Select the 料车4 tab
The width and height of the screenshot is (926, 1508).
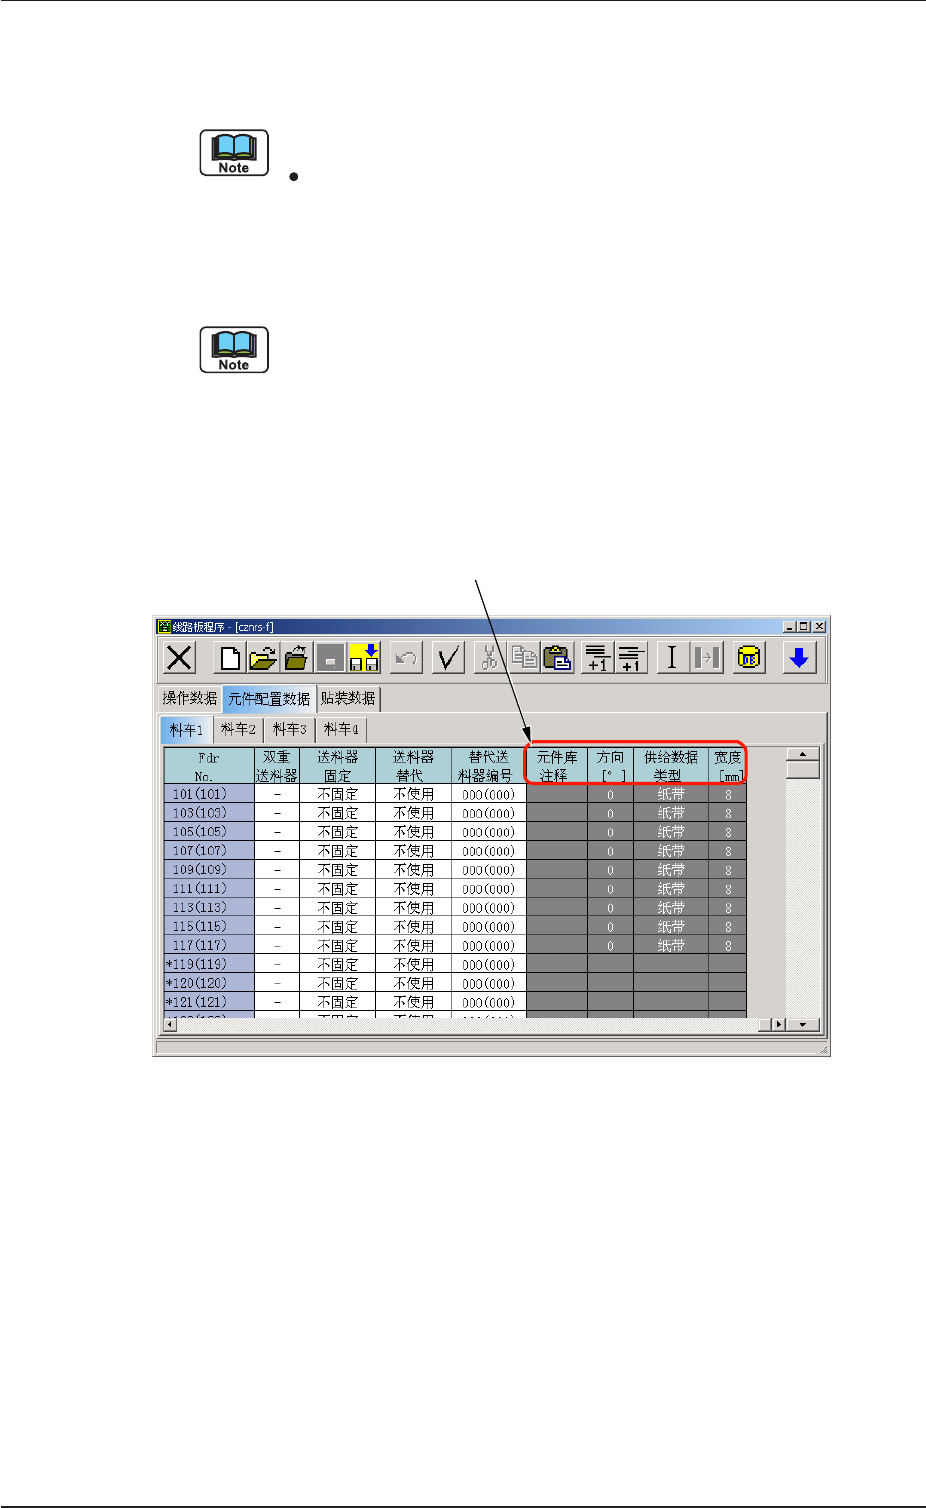coord(341,730)
